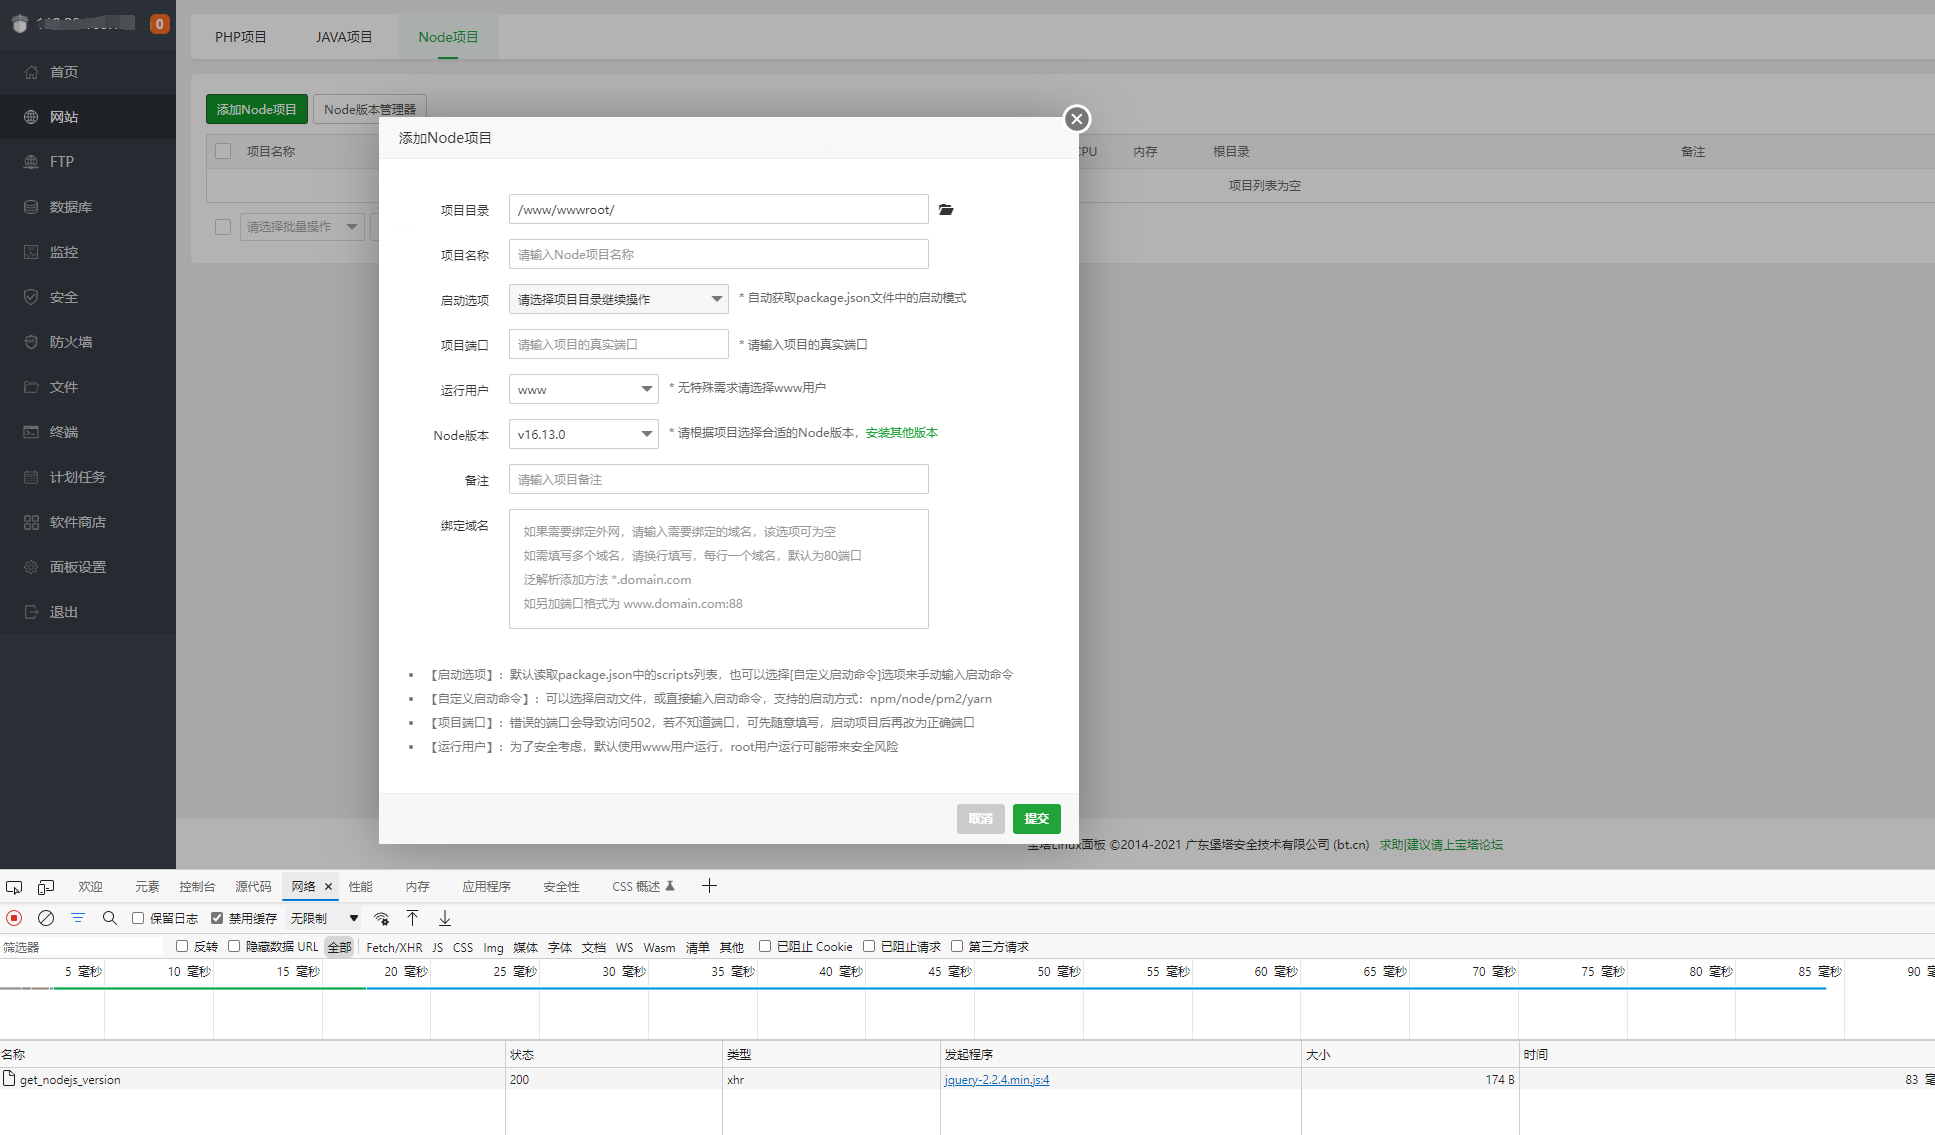The image size is (1935, 1135).
Task: Click install other versions link
Action: coord(902,433)
